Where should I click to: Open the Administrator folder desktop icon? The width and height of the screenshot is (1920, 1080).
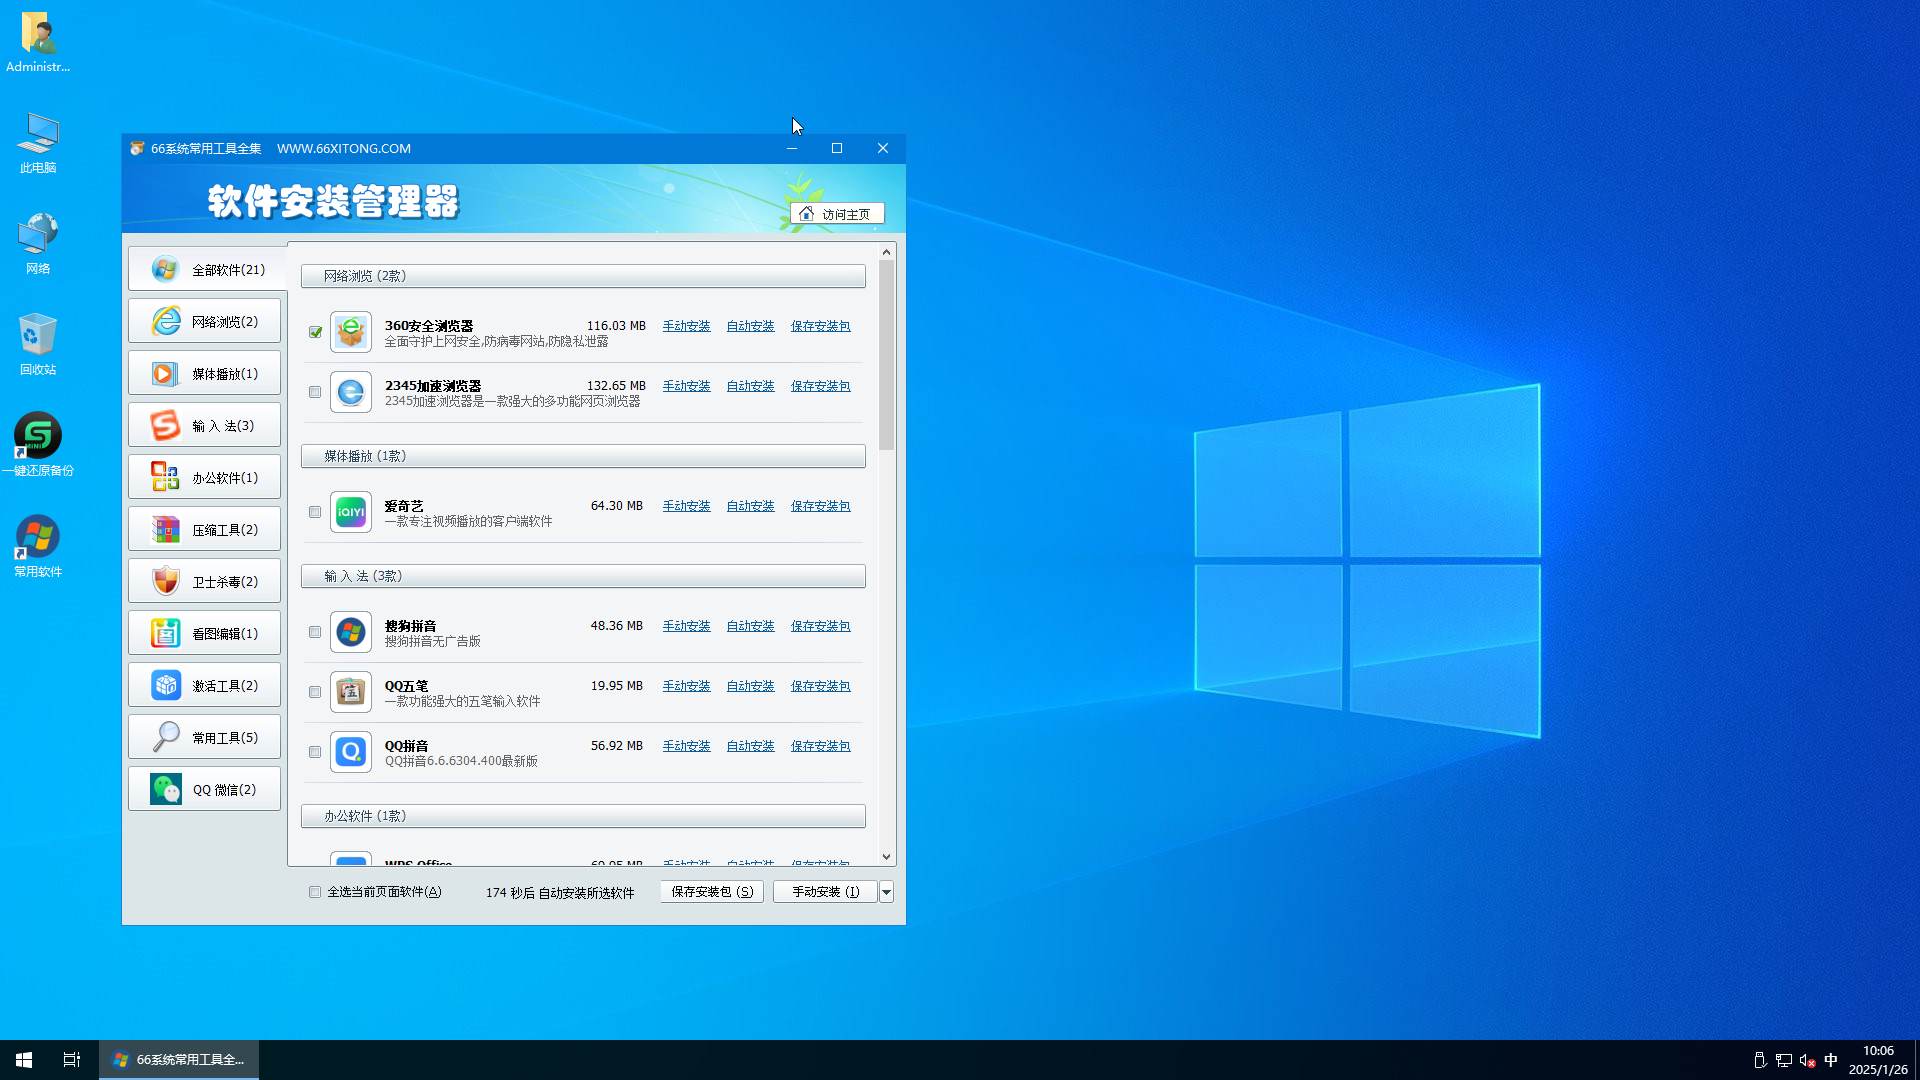coord(38,42)
